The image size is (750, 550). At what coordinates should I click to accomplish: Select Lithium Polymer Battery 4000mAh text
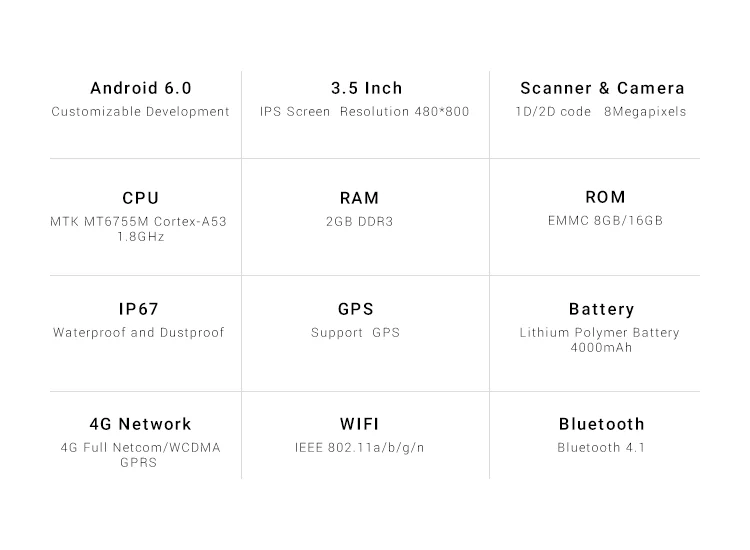click(x=600, y=340)
